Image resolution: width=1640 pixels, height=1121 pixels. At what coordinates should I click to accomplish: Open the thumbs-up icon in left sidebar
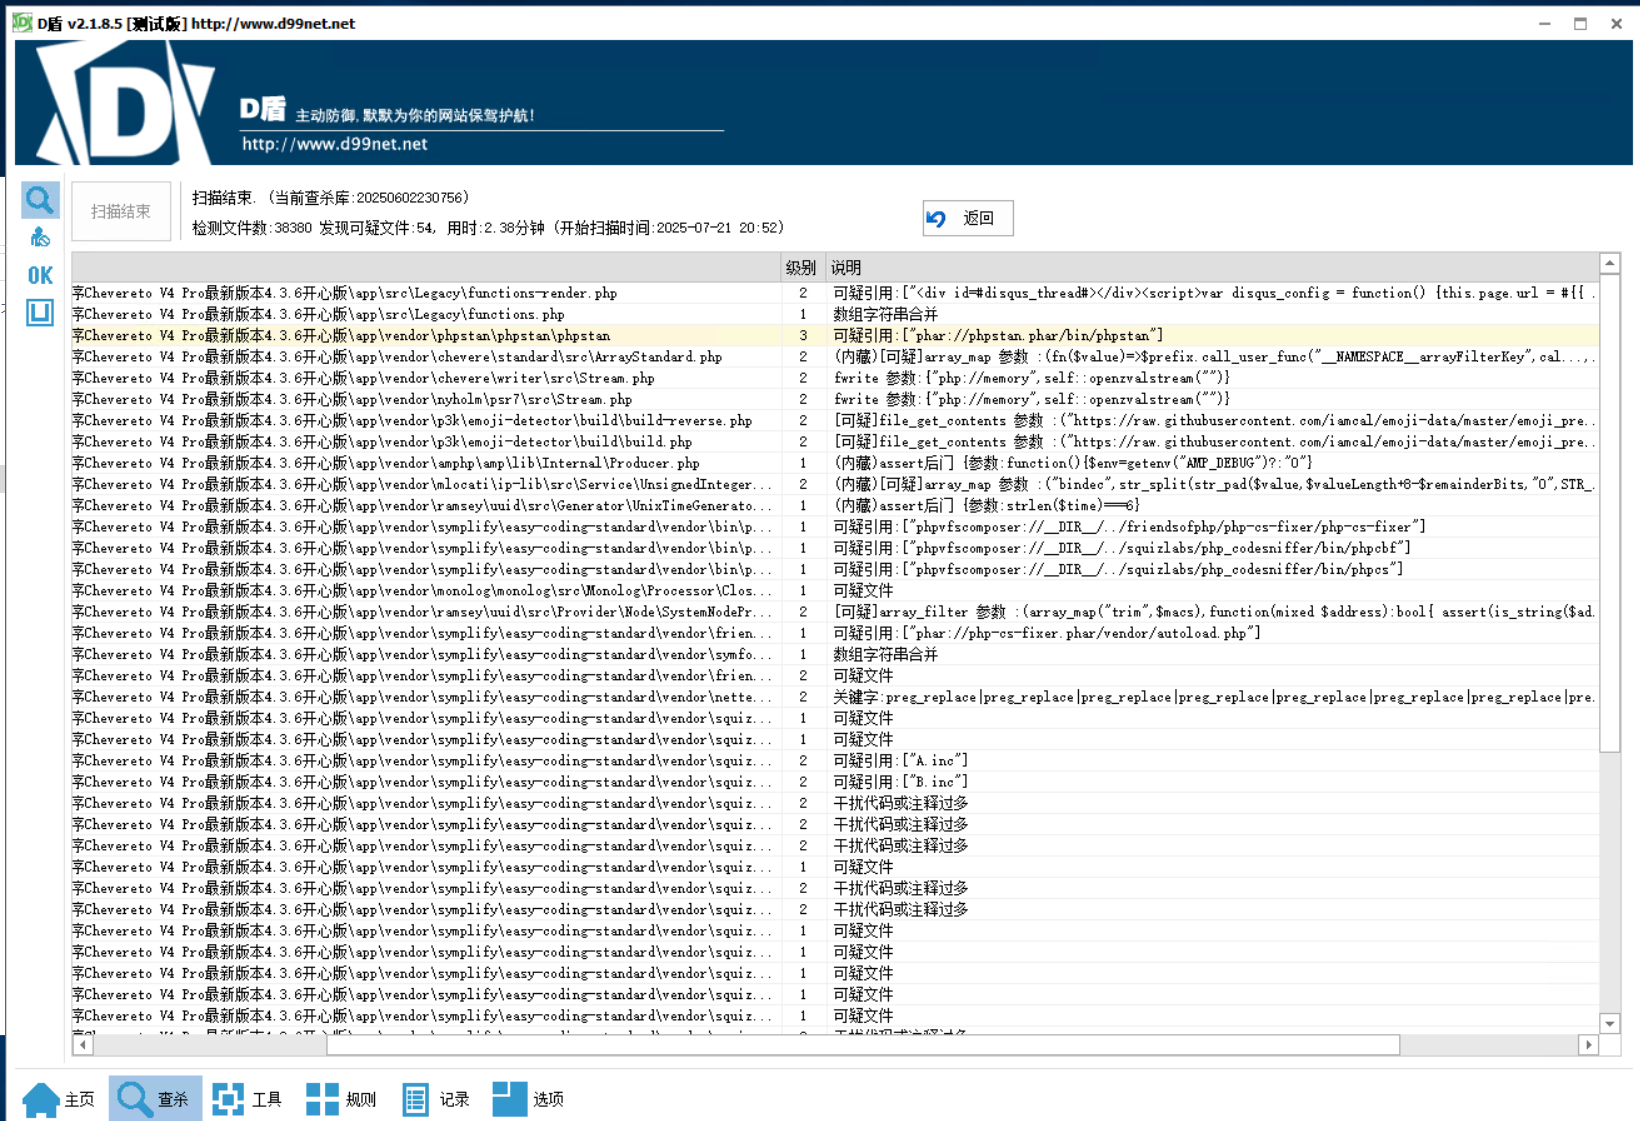click(x=40, y=237)
